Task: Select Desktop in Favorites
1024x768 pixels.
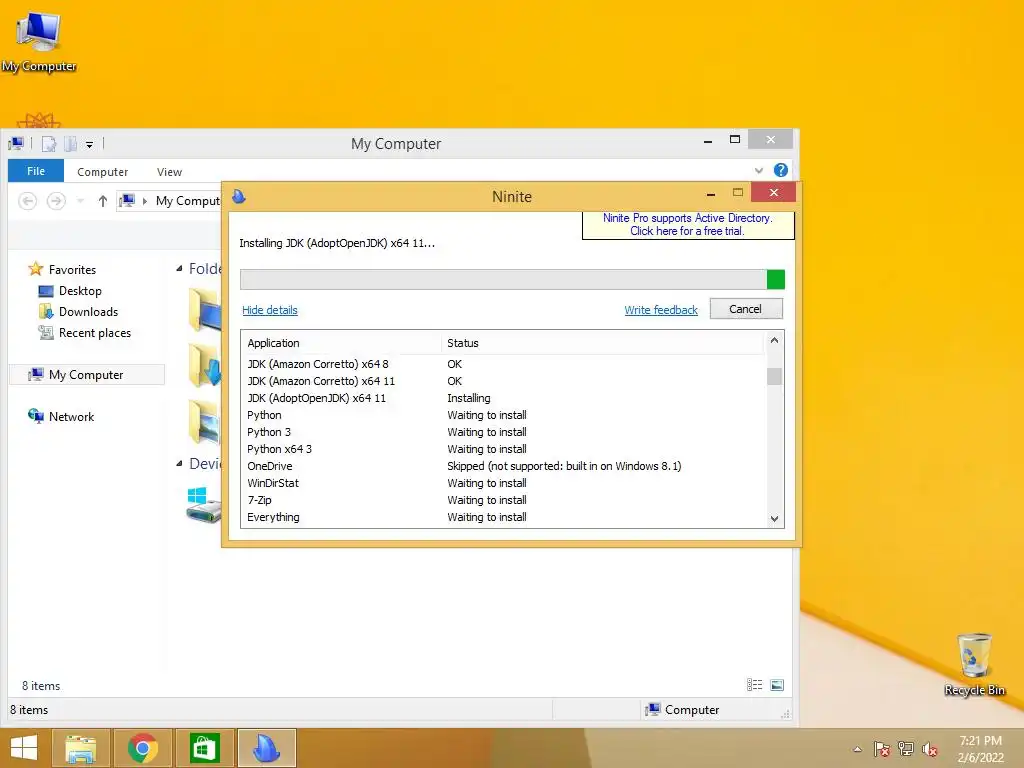Action: click(80, 291)
